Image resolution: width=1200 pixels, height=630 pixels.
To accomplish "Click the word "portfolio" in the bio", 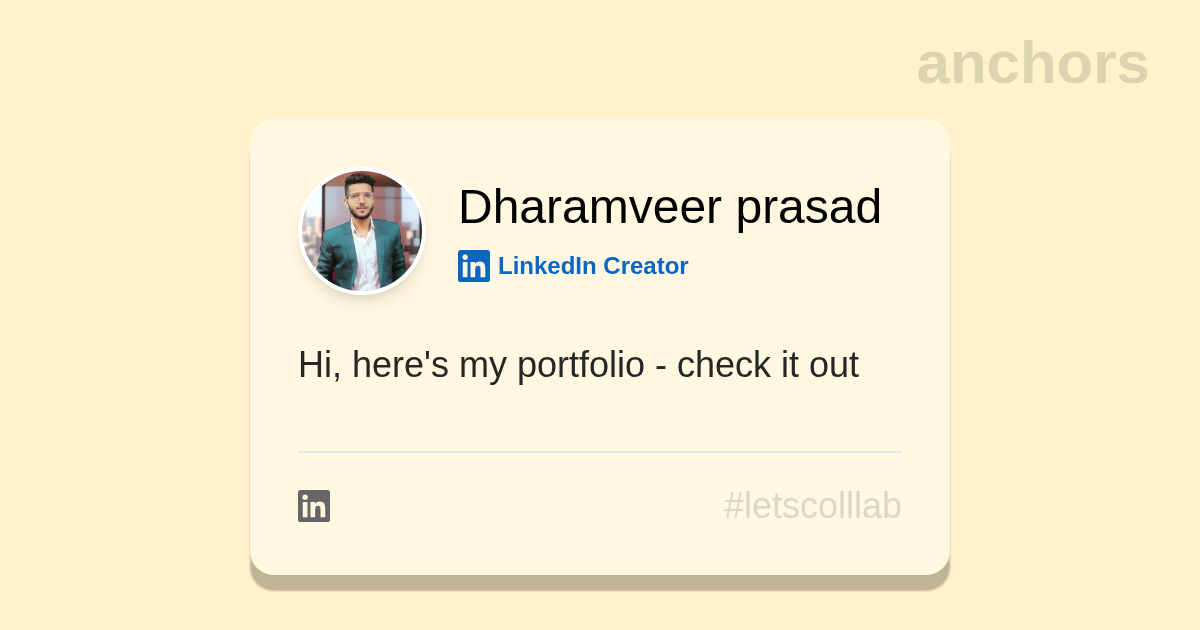I will 580,365.
